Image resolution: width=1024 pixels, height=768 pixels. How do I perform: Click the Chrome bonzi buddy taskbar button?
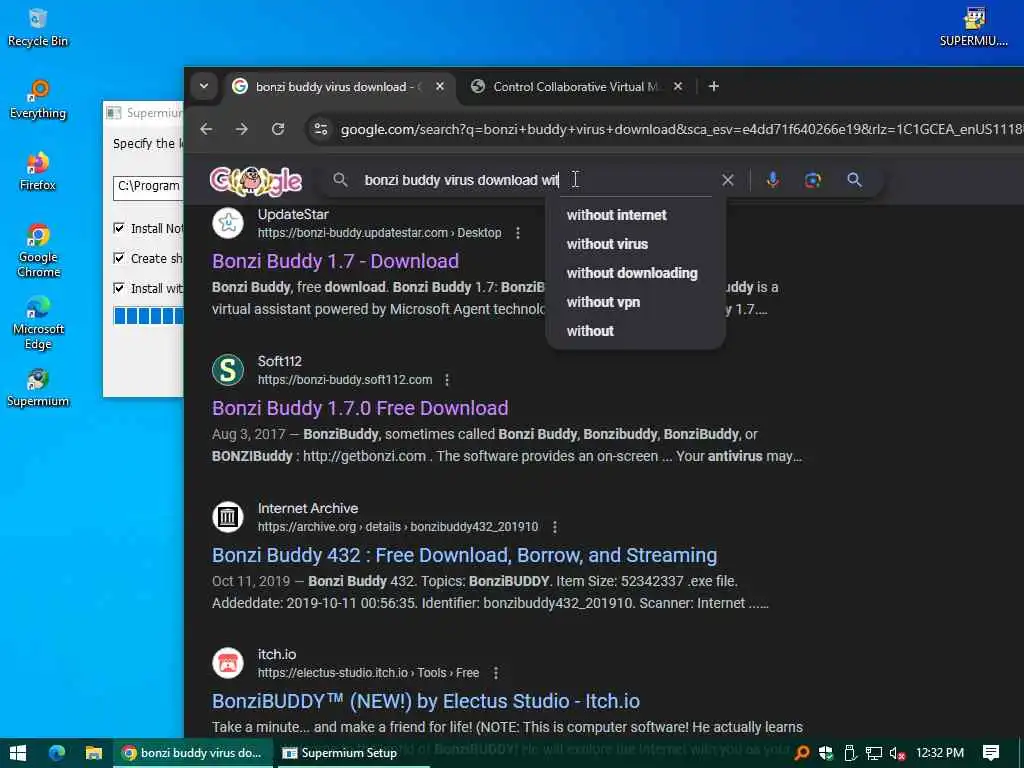(192, 753)
